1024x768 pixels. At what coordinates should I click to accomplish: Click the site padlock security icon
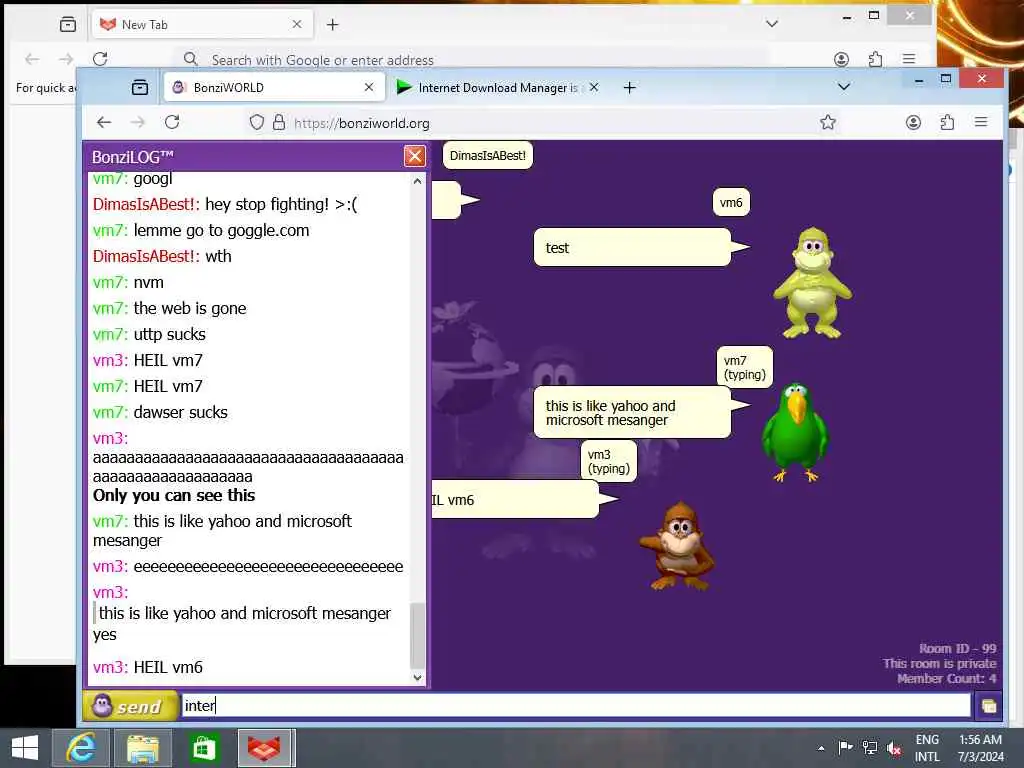(279, 122)
